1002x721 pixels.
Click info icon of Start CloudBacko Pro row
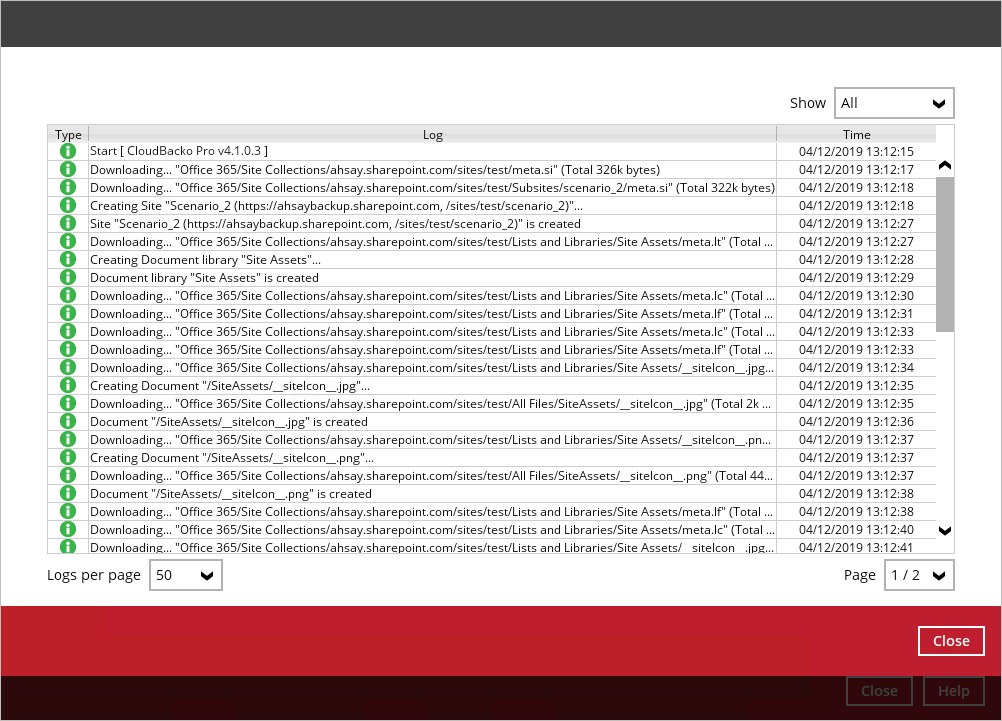point(68,151)
